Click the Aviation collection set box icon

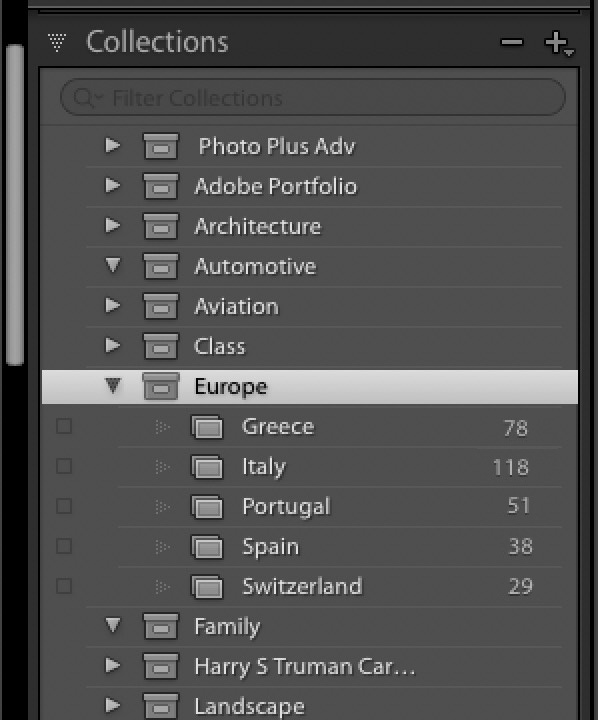(x=161, y=306)
